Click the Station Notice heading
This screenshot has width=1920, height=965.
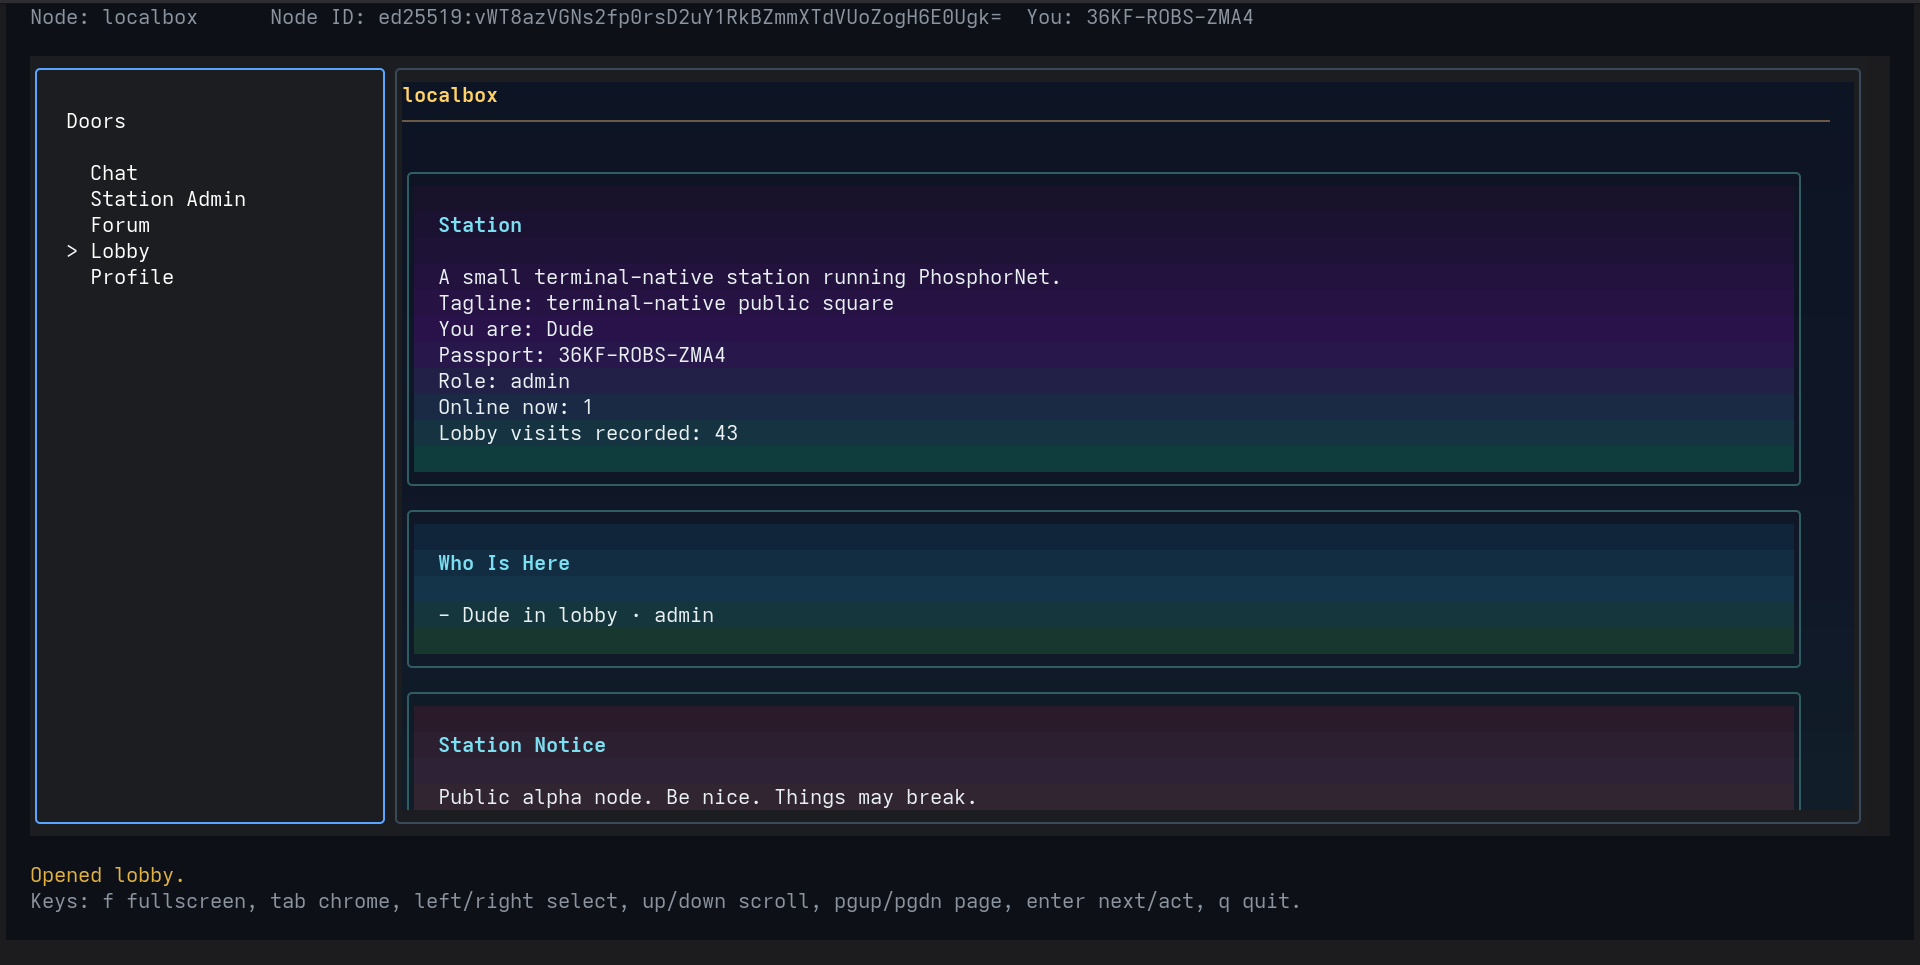tap(522, 745)
